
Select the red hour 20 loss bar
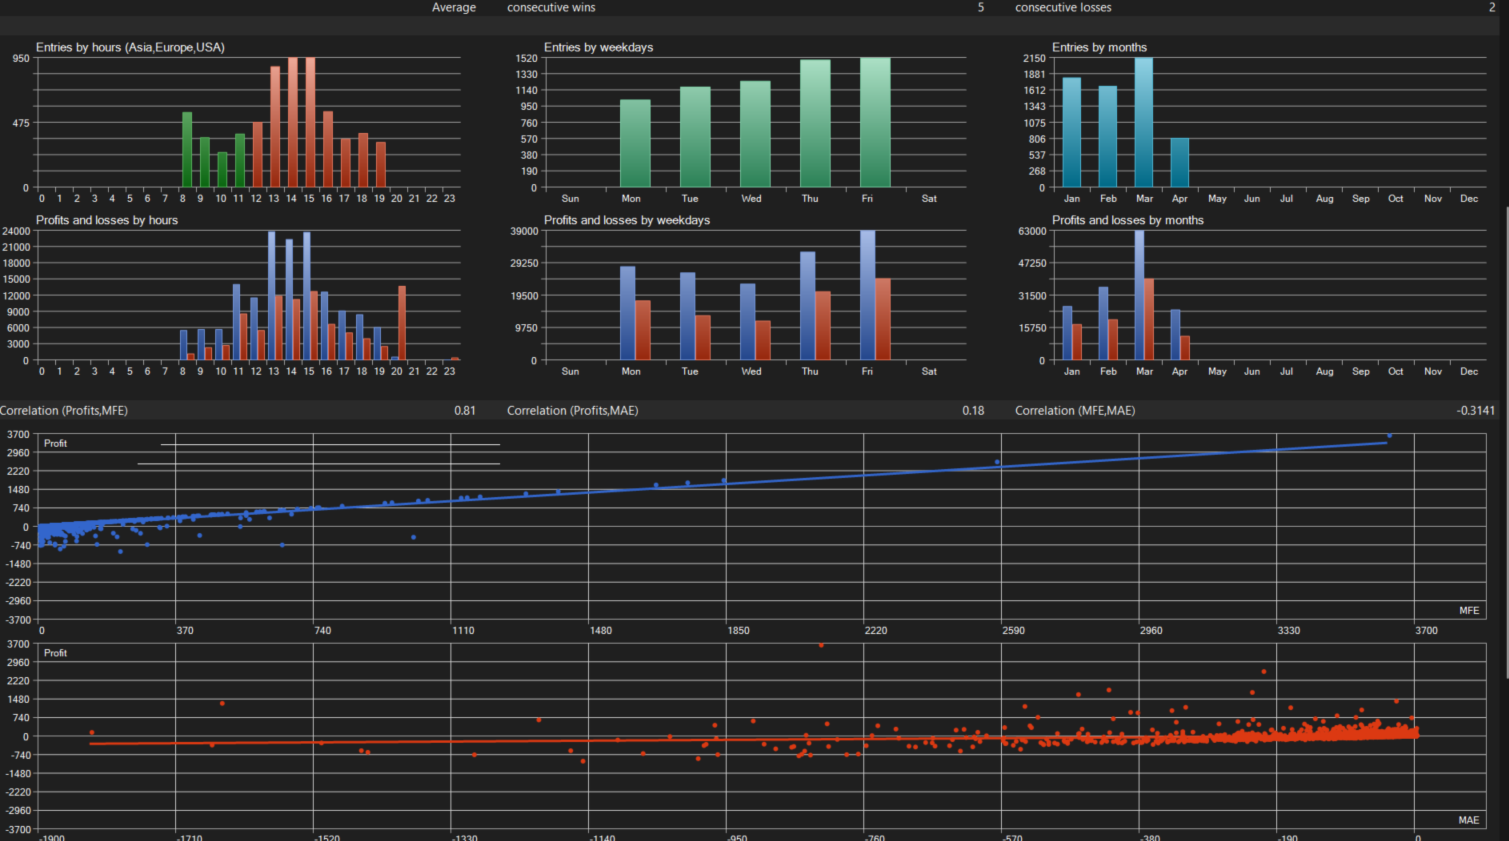click(x=402, y=323)
